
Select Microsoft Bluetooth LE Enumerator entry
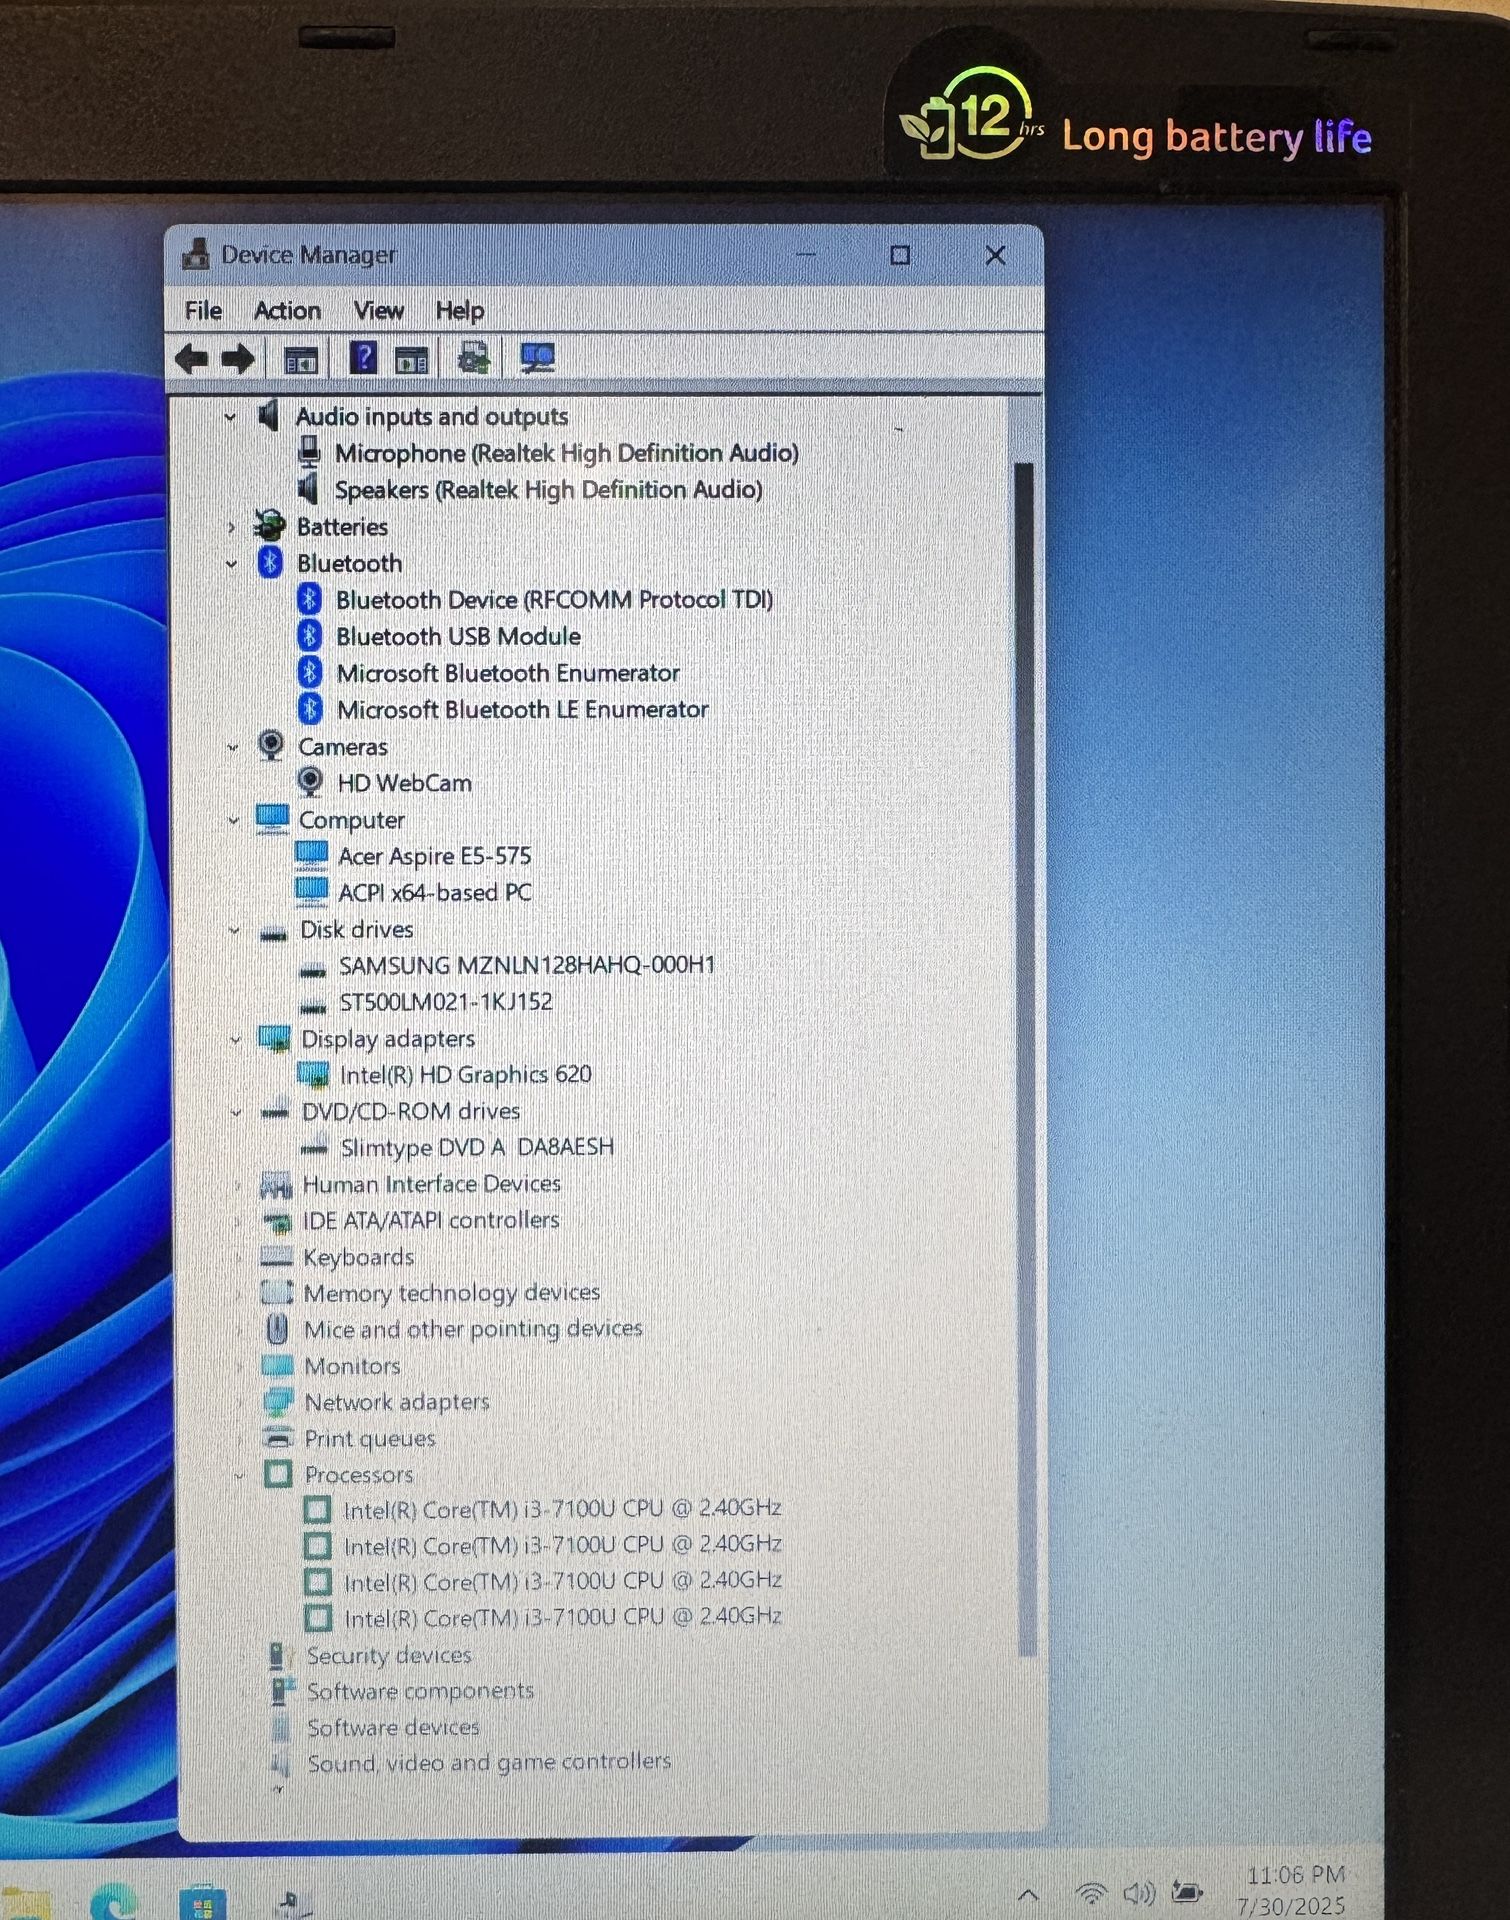point(522,710)
